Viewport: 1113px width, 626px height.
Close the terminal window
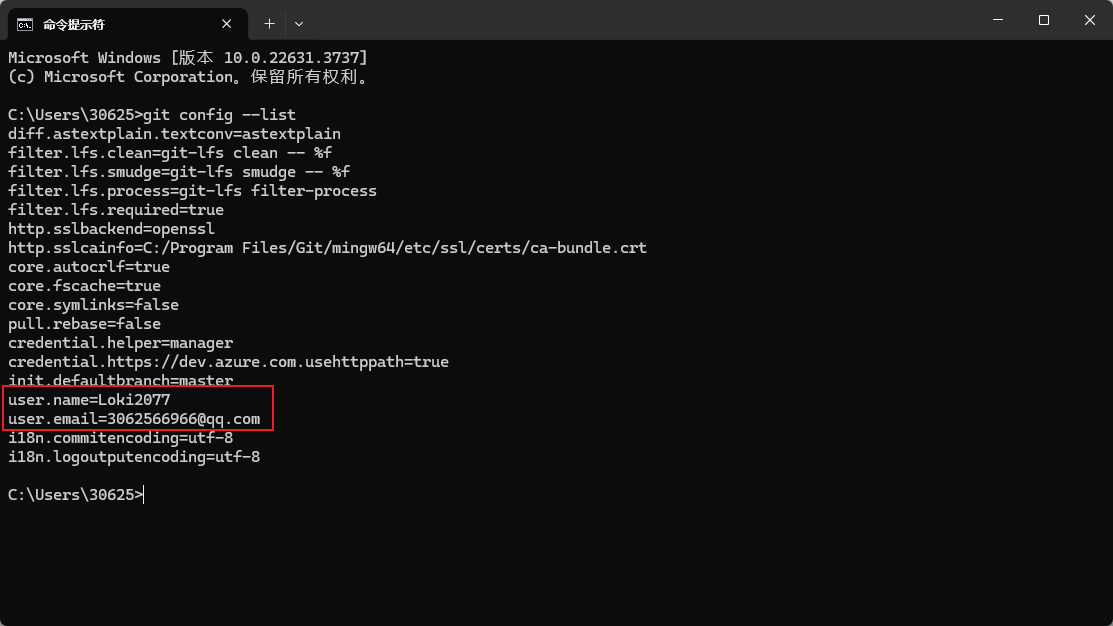1090,20
